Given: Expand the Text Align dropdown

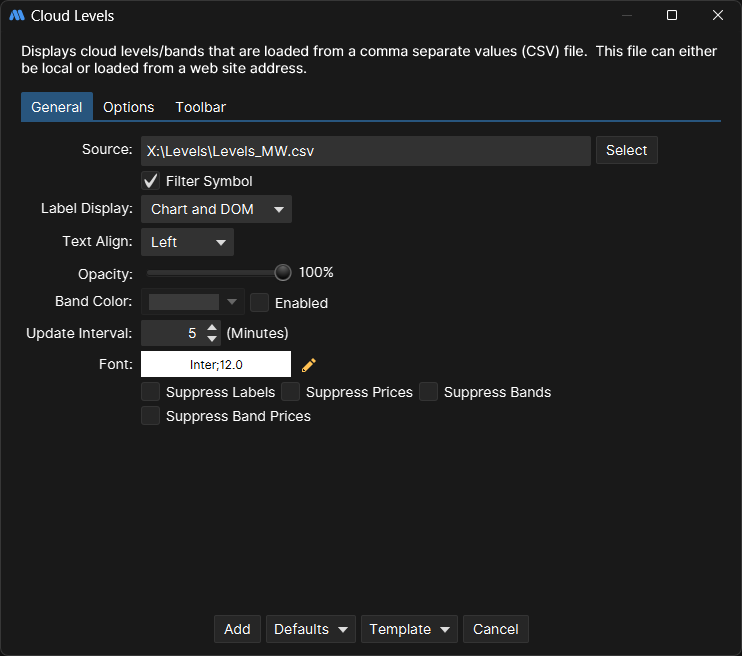Looking at the screenshot, I should (x=187, y=242).
